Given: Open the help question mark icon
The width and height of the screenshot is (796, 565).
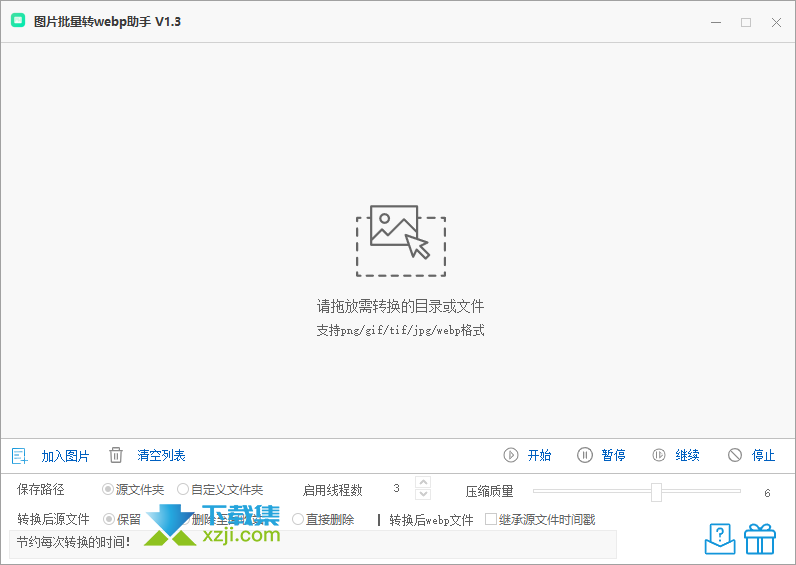Looking at the screenshot, I should click(720, 539).
